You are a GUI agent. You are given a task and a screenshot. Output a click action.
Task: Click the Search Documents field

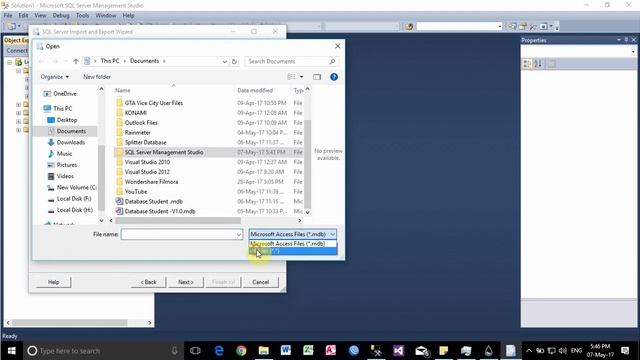(291, 61)
